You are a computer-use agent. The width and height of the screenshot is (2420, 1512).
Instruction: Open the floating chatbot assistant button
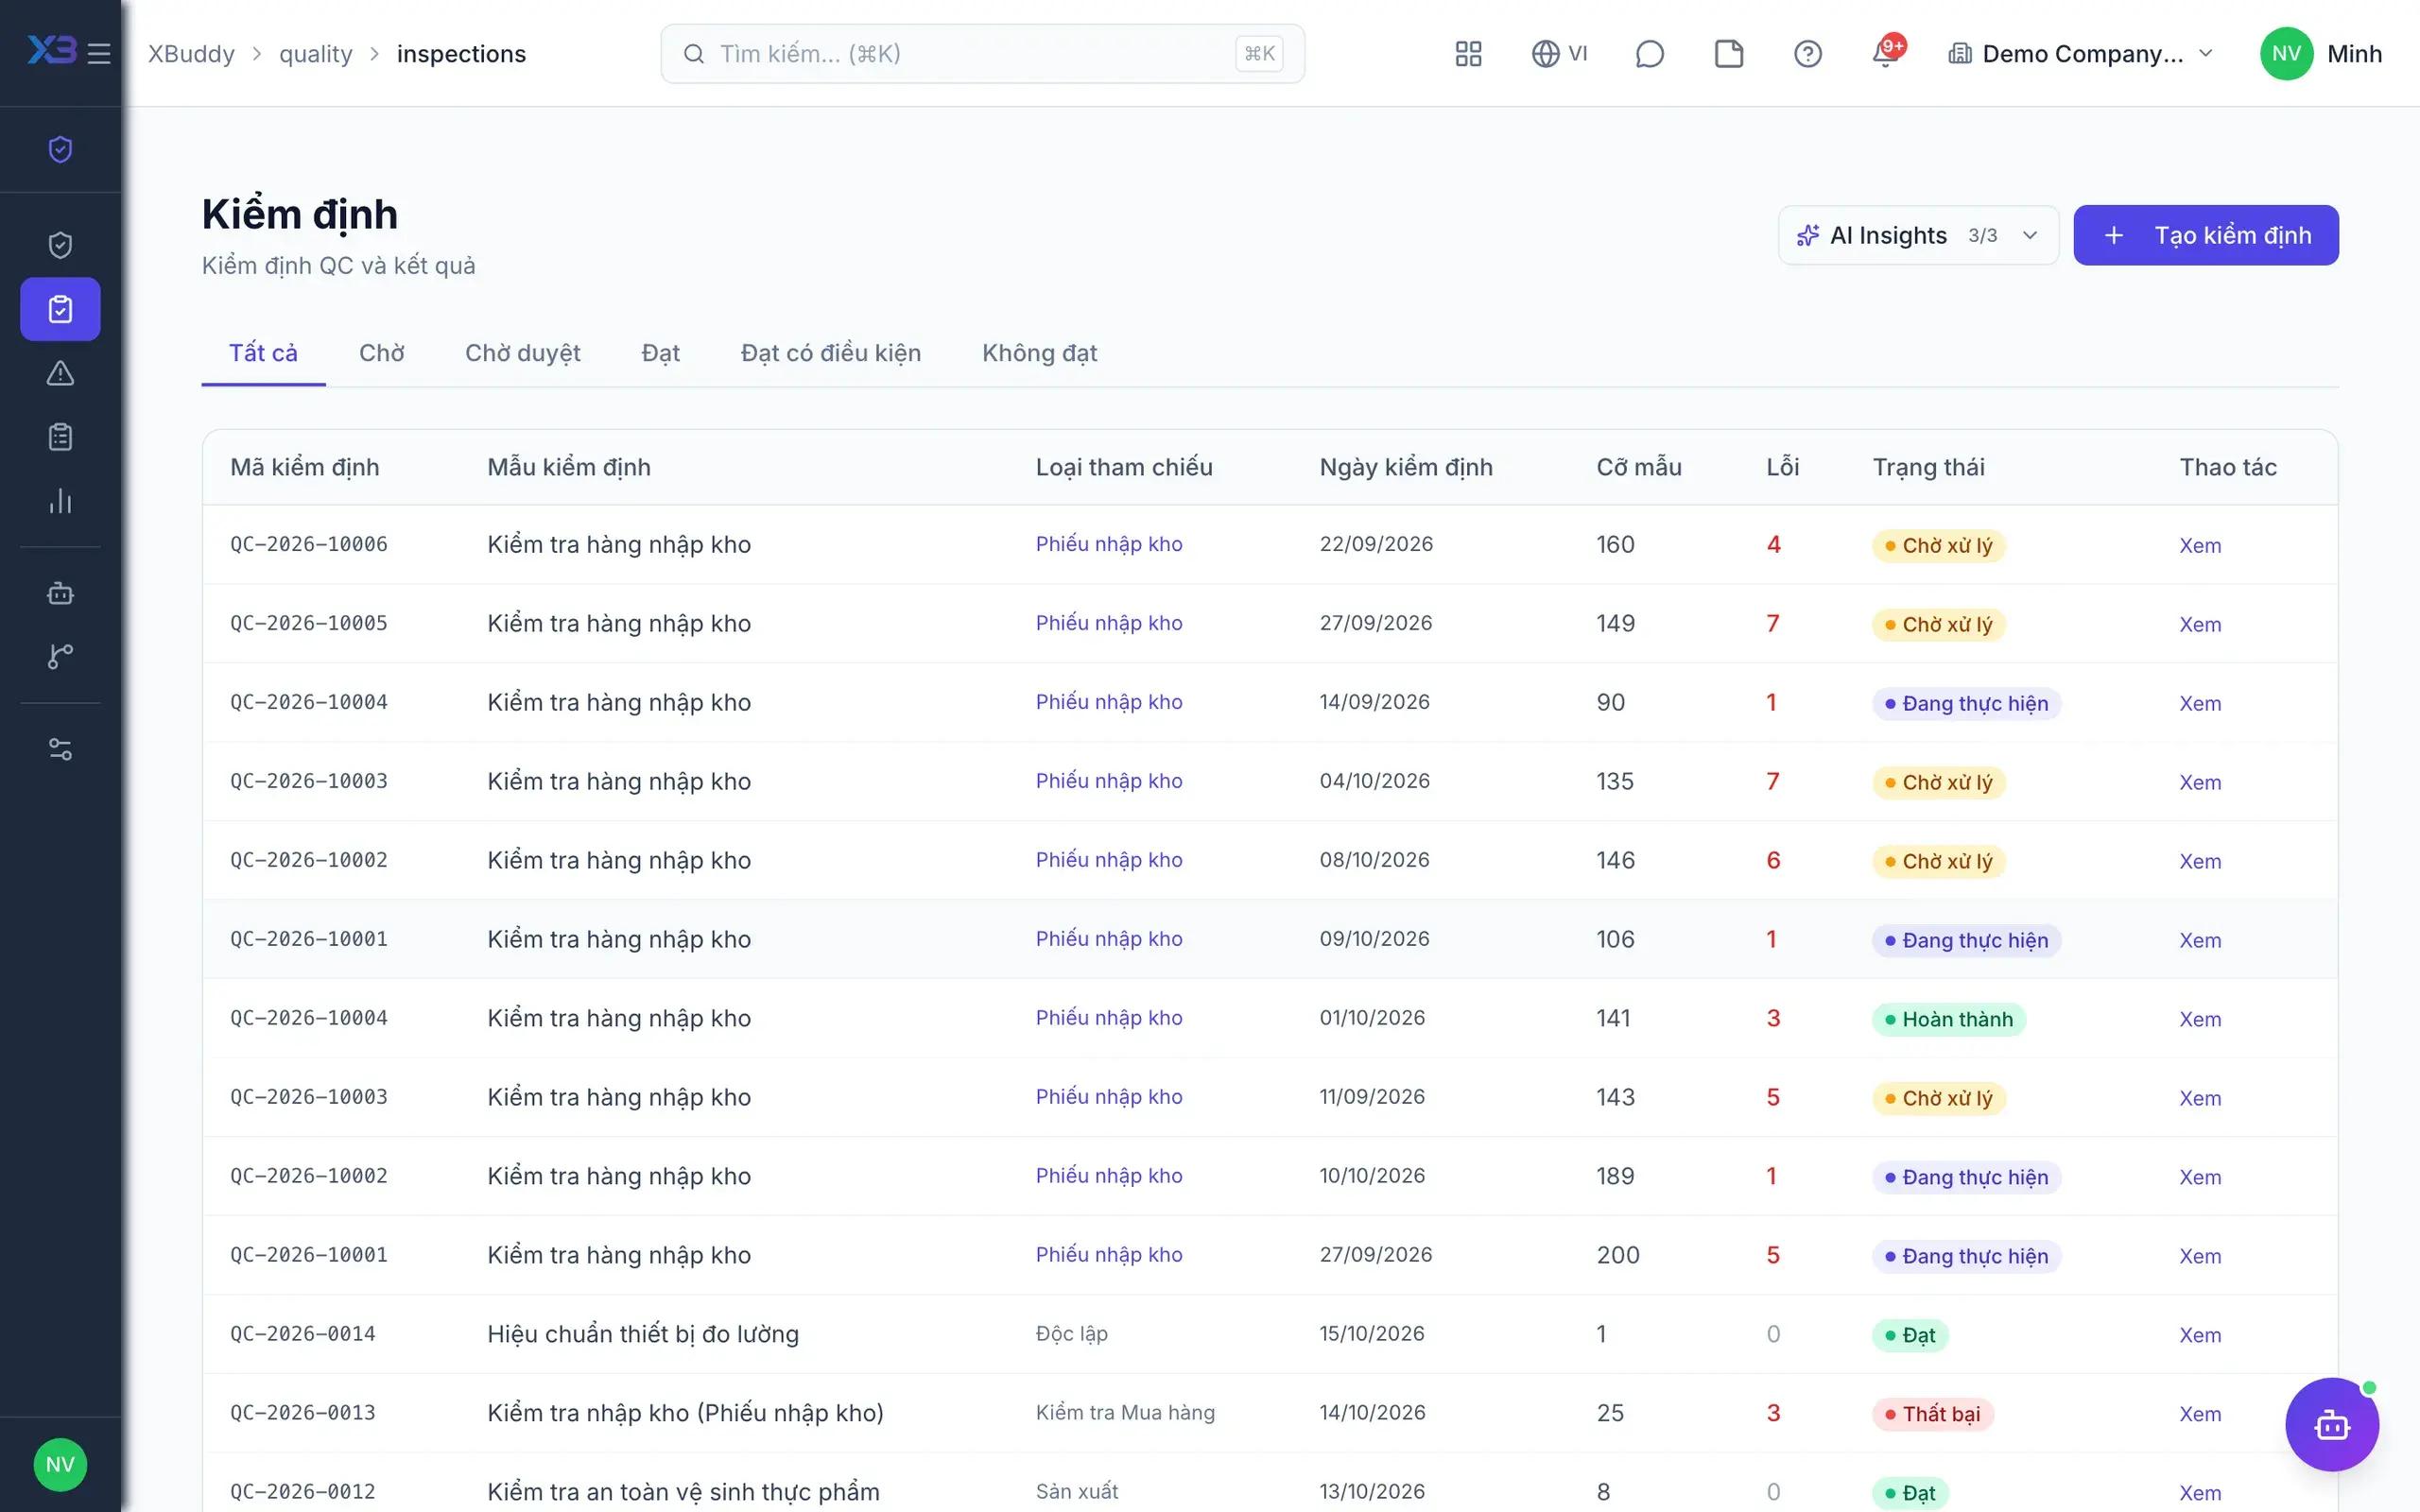pyautogui.click(x=2331, y=1424)
